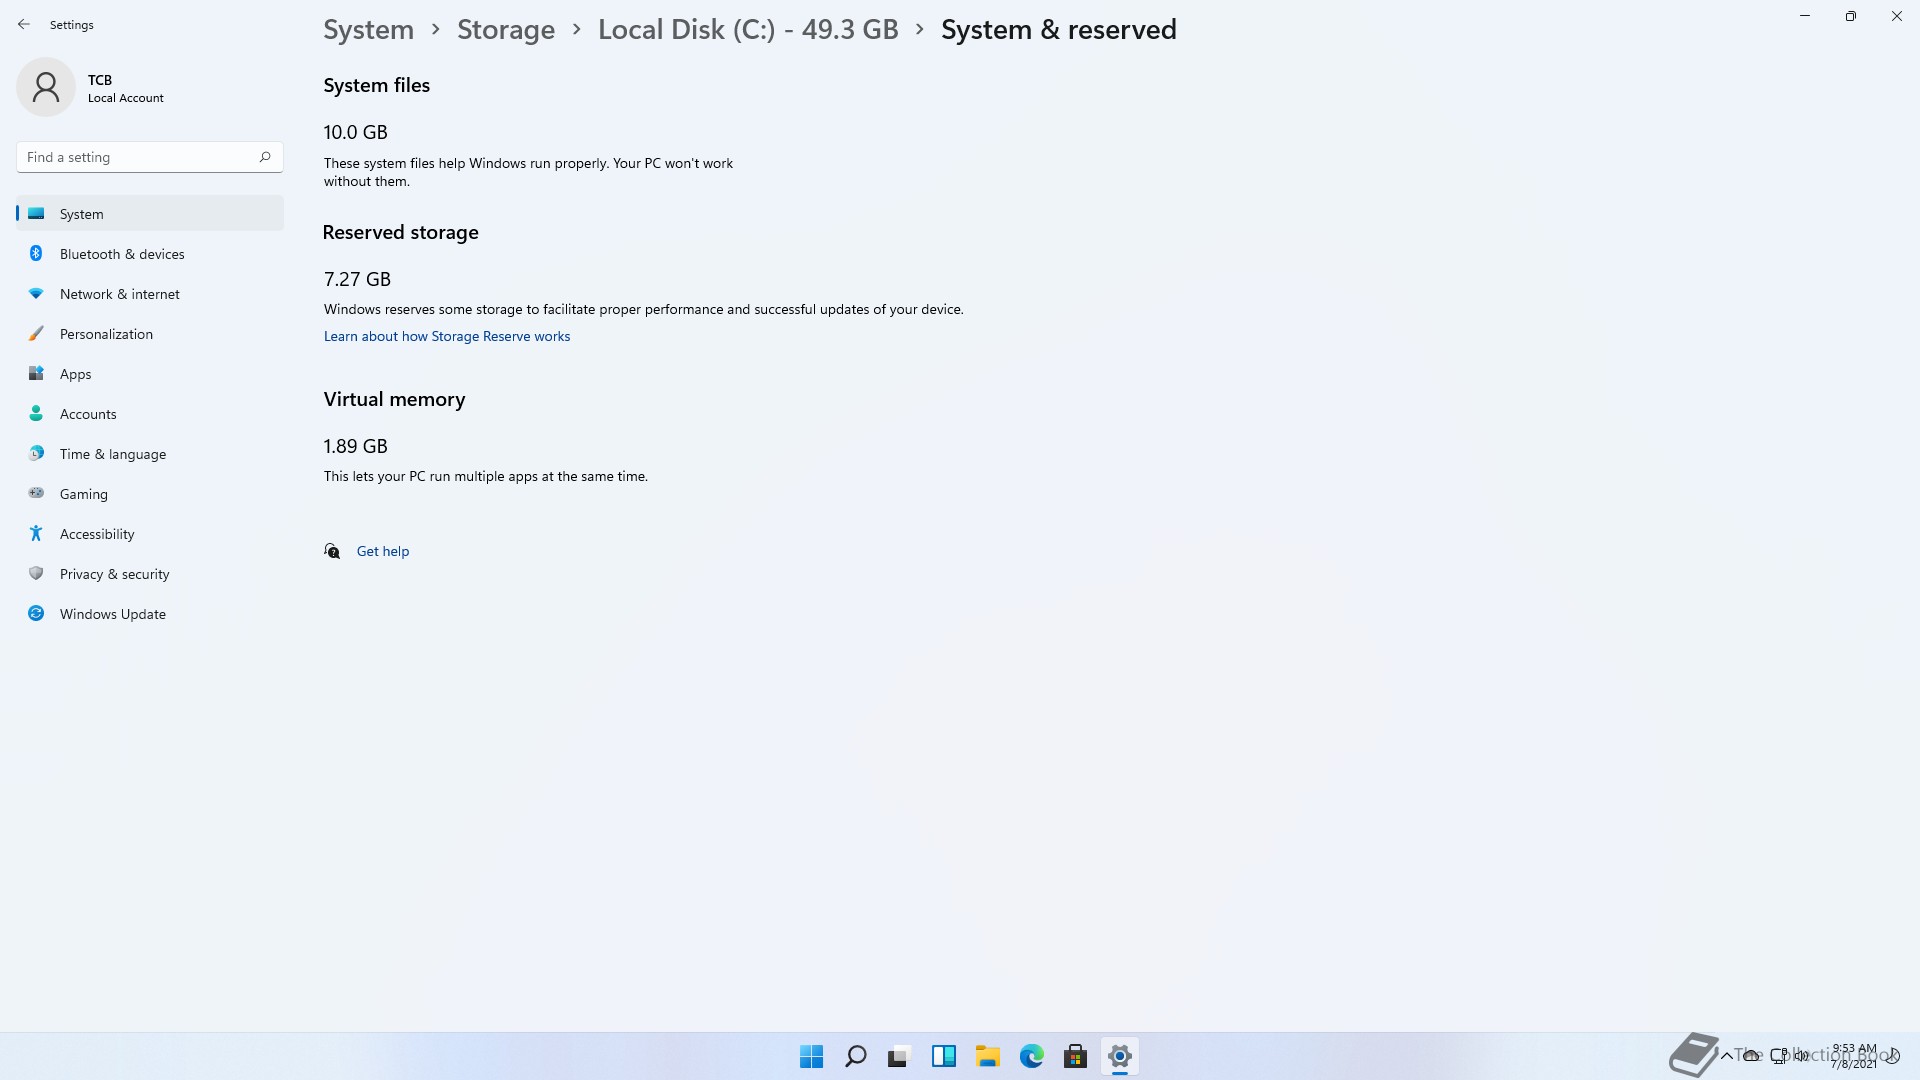This screenshot has width=1920, height=1080.
Task: Click the 1.89 GB virtual memory value
Action: (355, 446)
